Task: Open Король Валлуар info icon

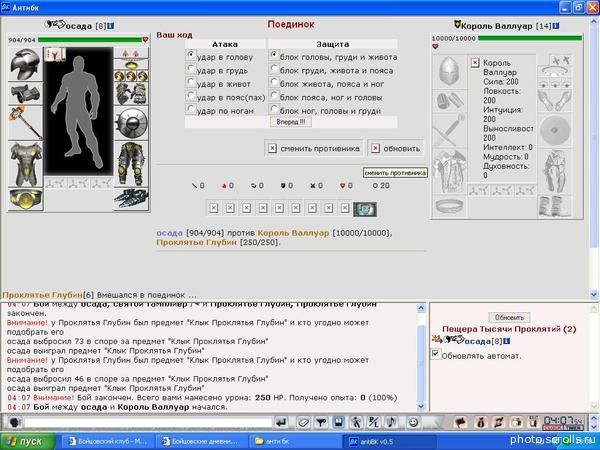Action: 556,26
